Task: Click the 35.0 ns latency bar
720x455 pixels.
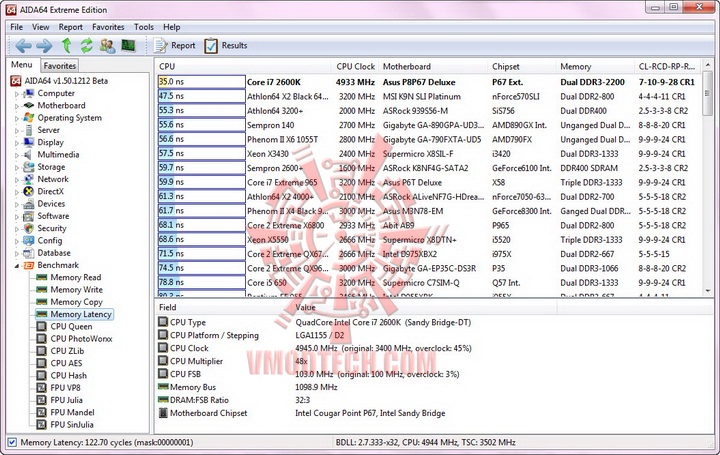Action: coord(202,82)
